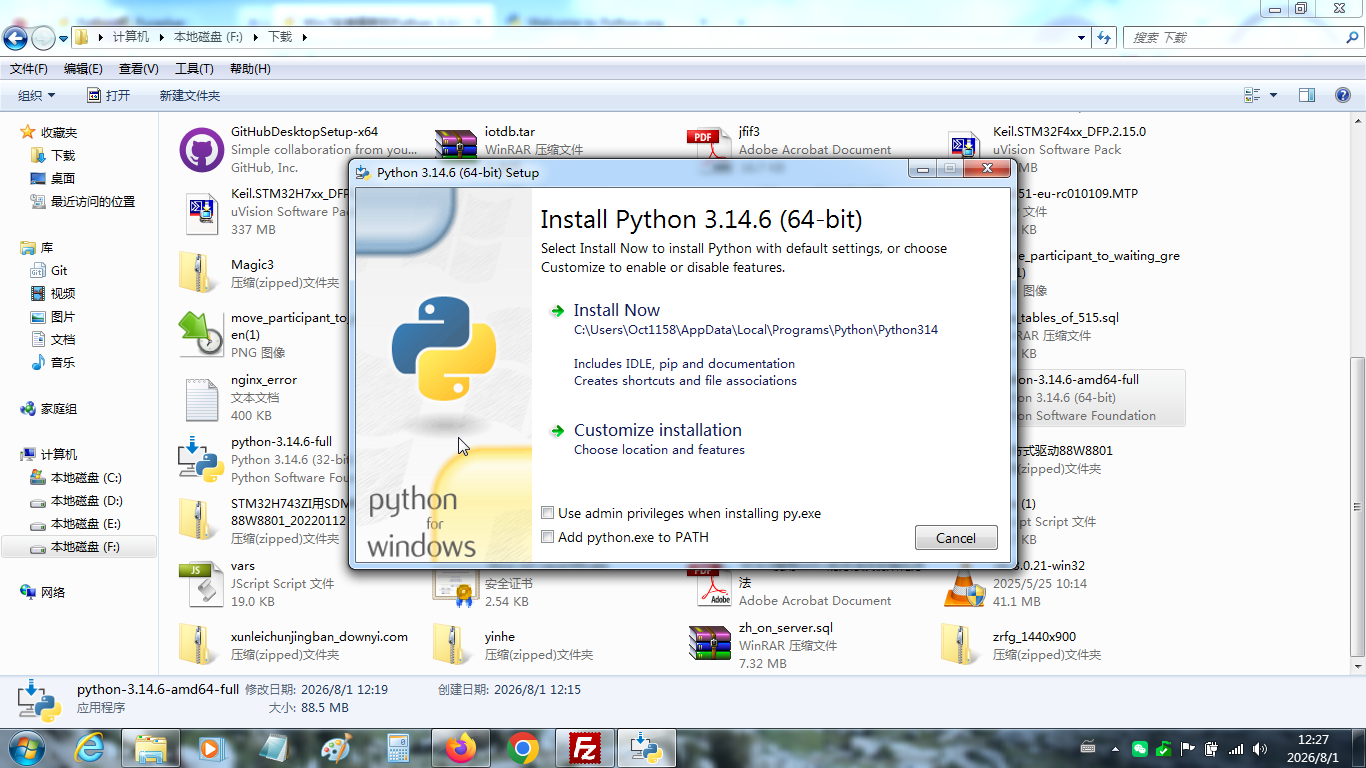Select the nginx_error text file icon
This screenshot has height=768, width=1366.
click(x=201, y=398)
